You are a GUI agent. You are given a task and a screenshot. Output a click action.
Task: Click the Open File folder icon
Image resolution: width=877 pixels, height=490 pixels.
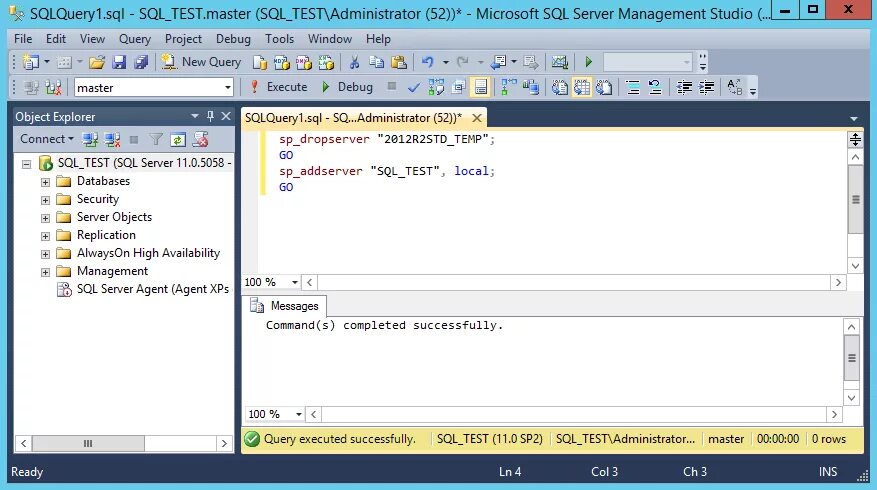97,62
